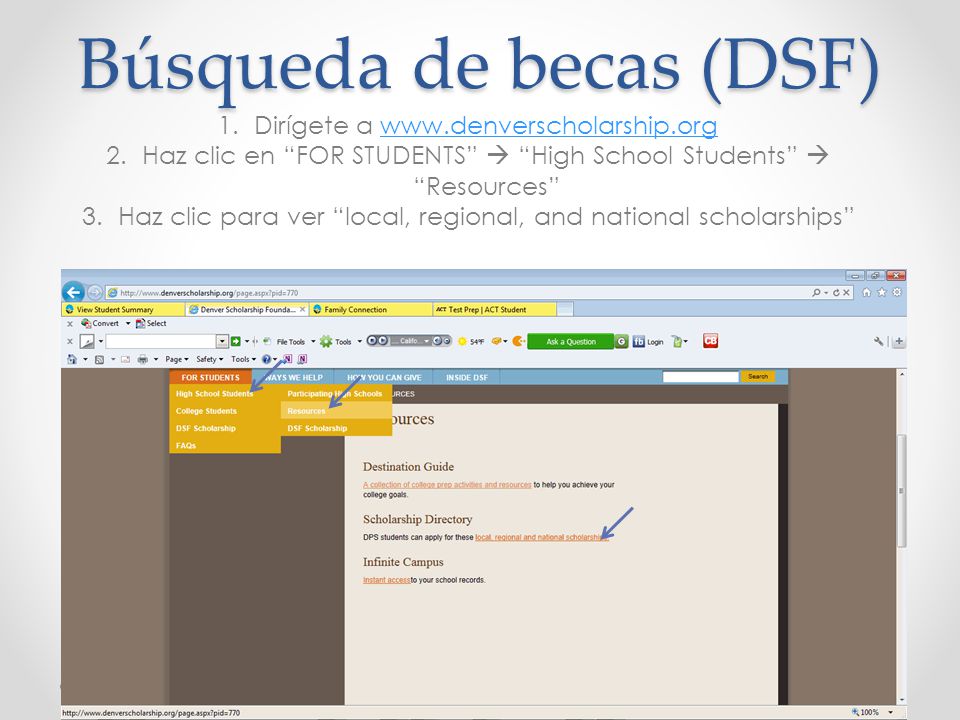The height and width of the screenshot is (720, 960).
Task: Close the Denver Scholarship Foundation tab
Action: [x=302, y=310]
